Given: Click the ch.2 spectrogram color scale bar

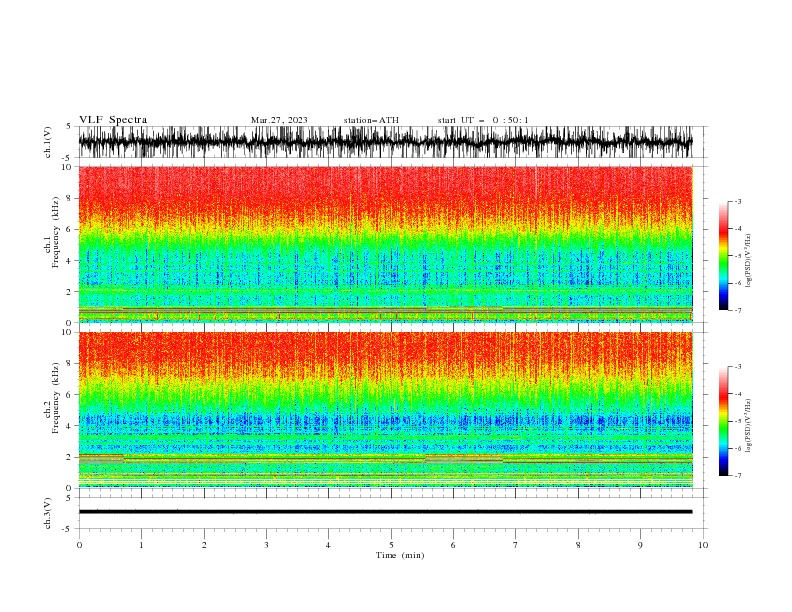Looking at the screenshot, I should pyautogui.click(x=723, y=421).
